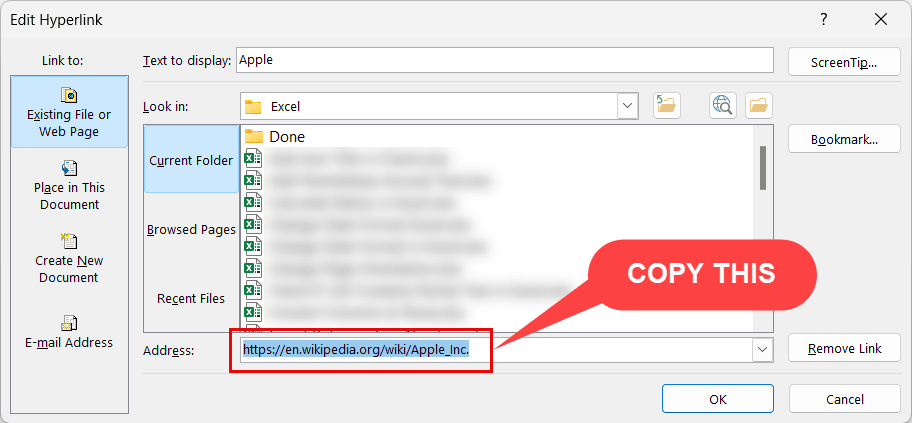This screenshot has height=423, width=912.
Task: Open the Done folder
Action: coord(276,137)
